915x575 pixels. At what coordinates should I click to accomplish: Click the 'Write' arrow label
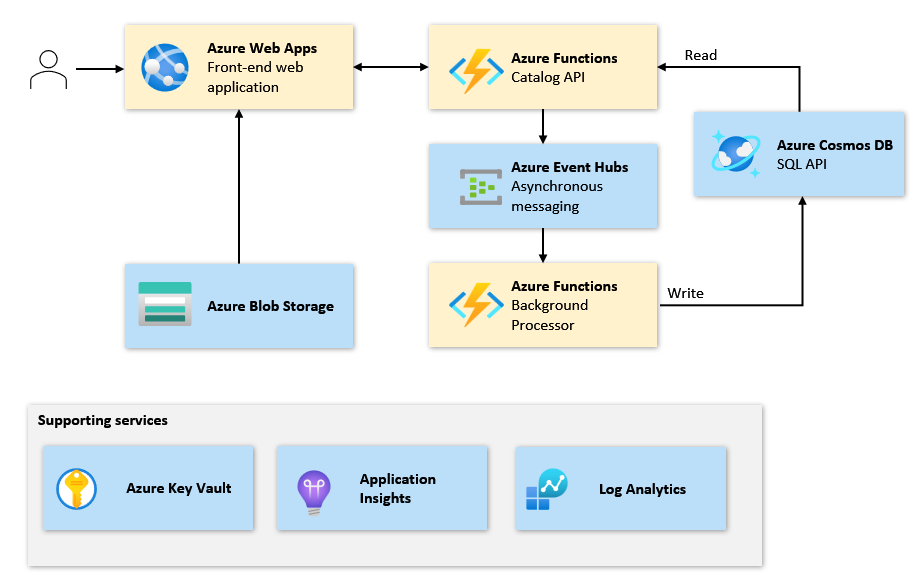[x=686, y=293]
